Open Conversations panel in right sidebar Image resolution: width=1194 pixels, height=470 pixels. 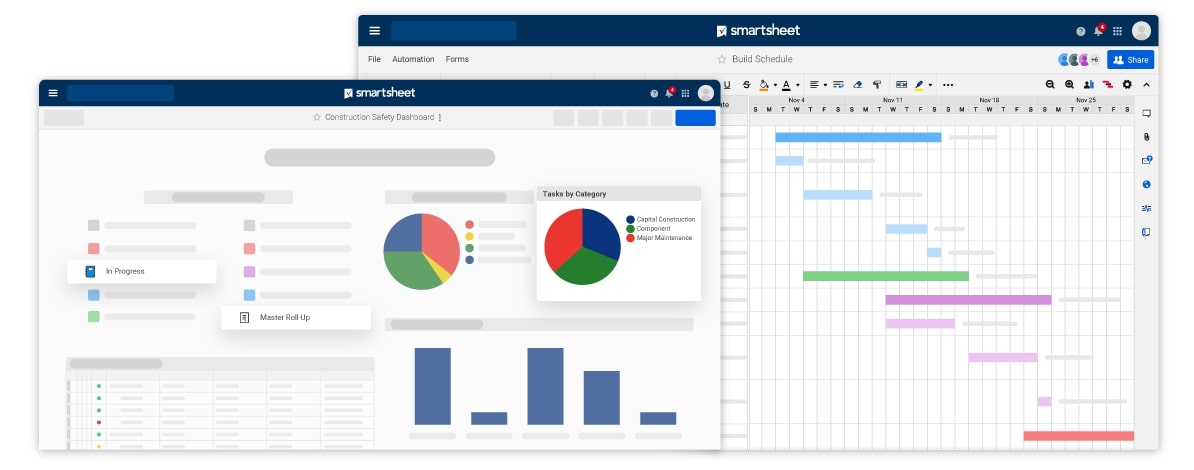click(1146, 114)
